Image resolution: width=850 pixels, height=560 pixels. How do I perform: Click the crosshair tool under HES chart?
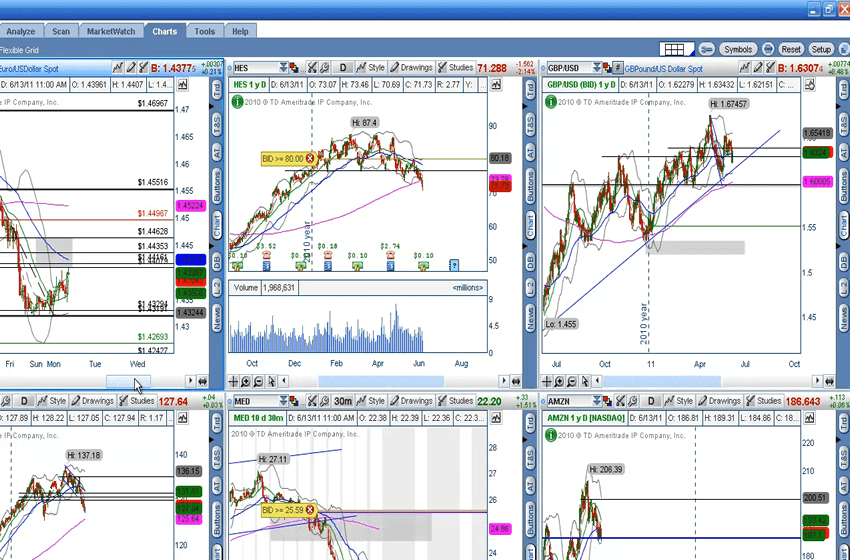pyautogui.click(x=233, y=382)
